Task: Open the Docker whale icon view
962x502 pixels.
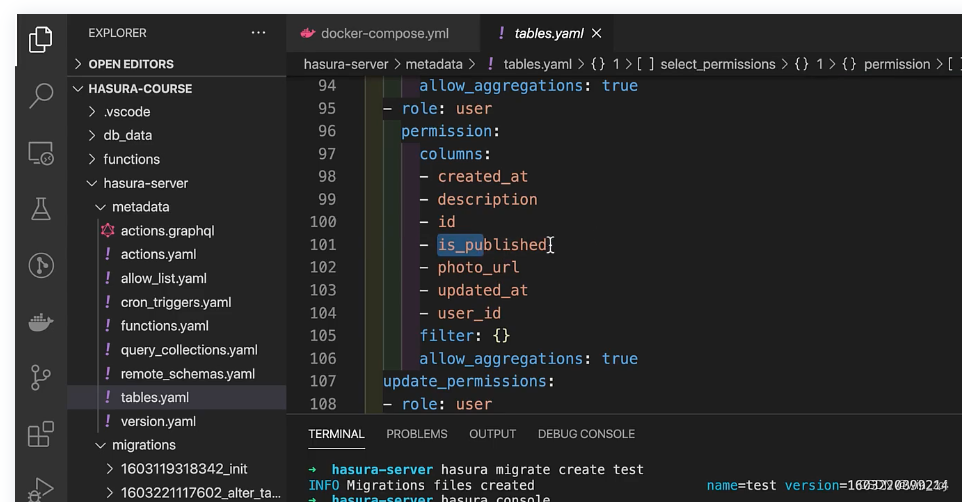Action: tap(40, 322)
